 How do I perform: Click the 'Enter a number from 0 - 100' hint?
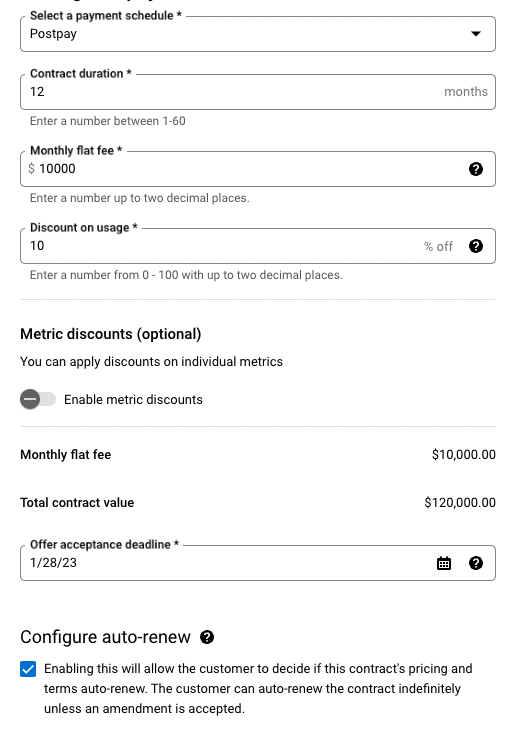coord(186,275)
